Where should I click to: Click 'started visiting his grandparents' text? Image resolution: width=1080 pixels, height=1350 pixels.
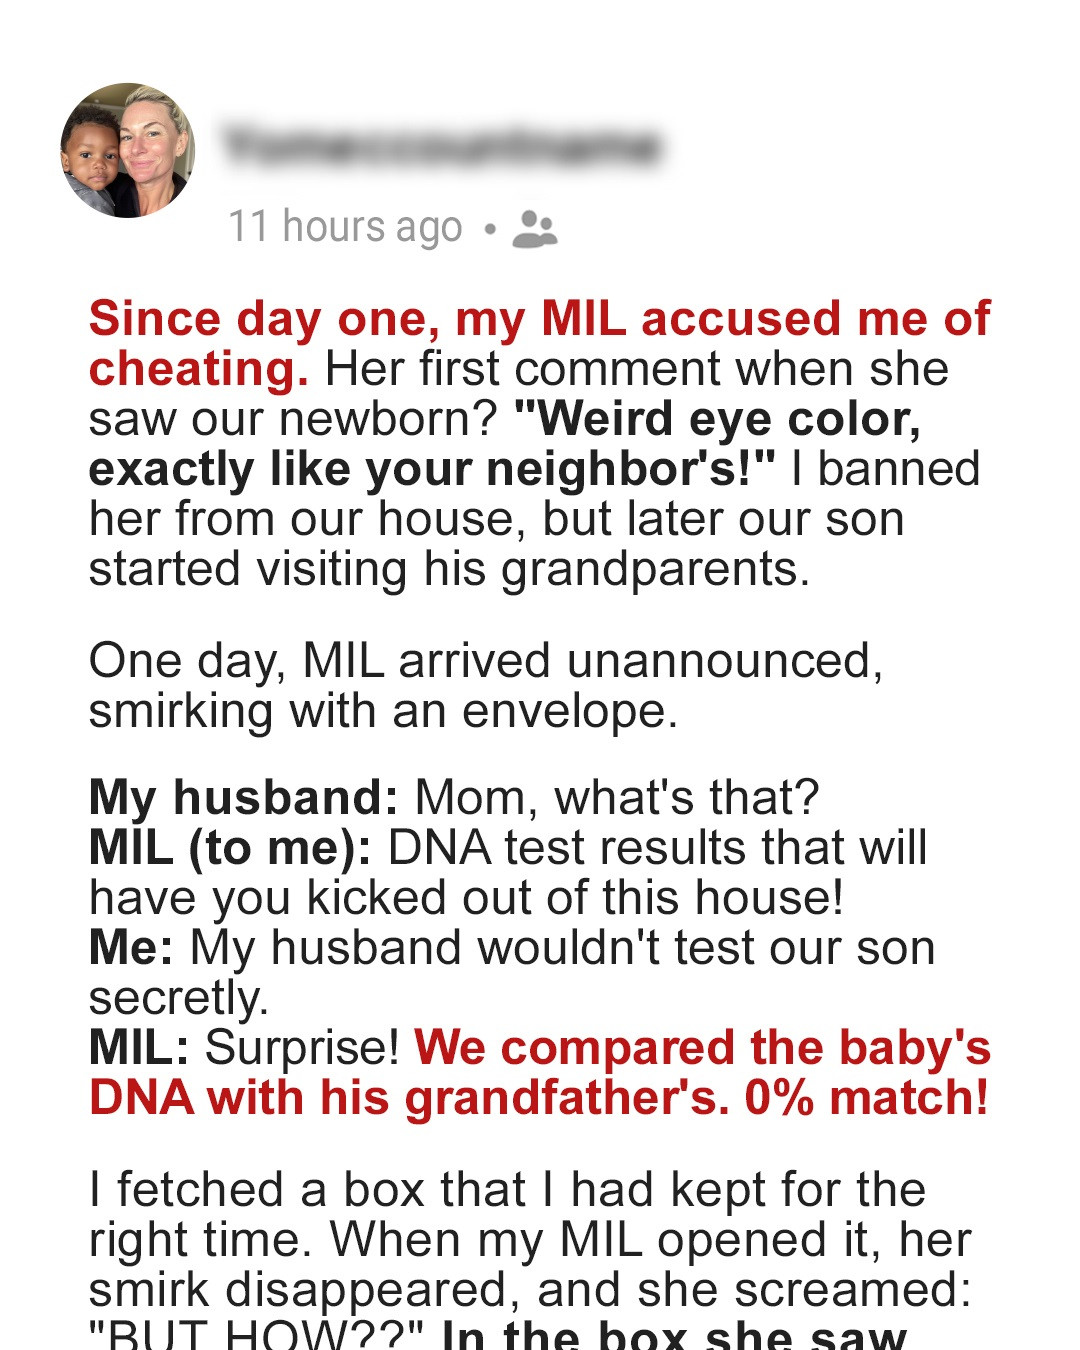(448, 569)
